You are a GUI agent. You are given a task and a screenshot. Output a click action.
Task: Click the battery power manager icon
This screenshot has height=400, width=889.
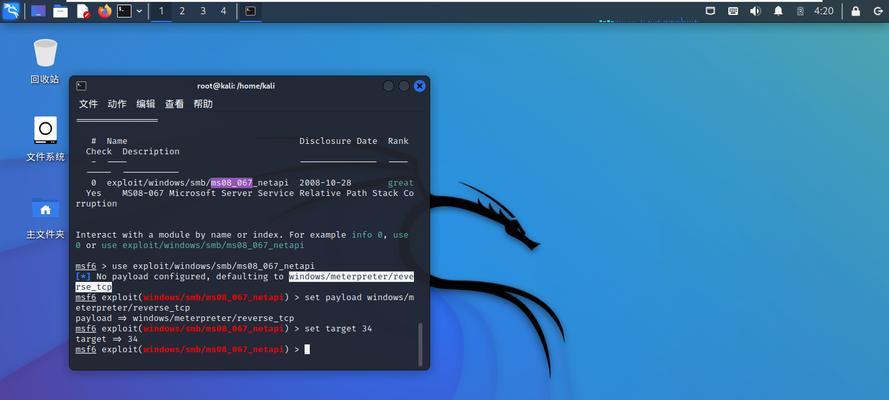[800, 11]
